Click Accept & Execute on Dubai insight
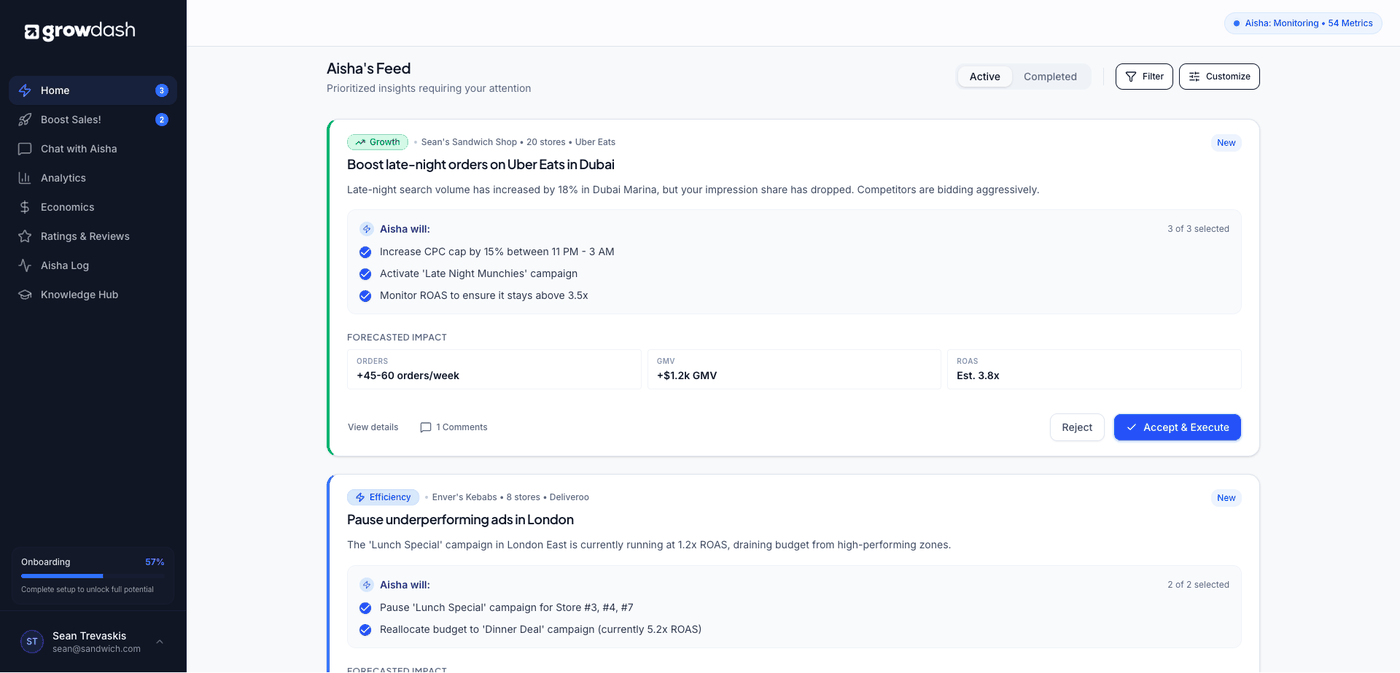Image resolution: width=1400 pixels, height=673 pixels. tap(1177, 427)
